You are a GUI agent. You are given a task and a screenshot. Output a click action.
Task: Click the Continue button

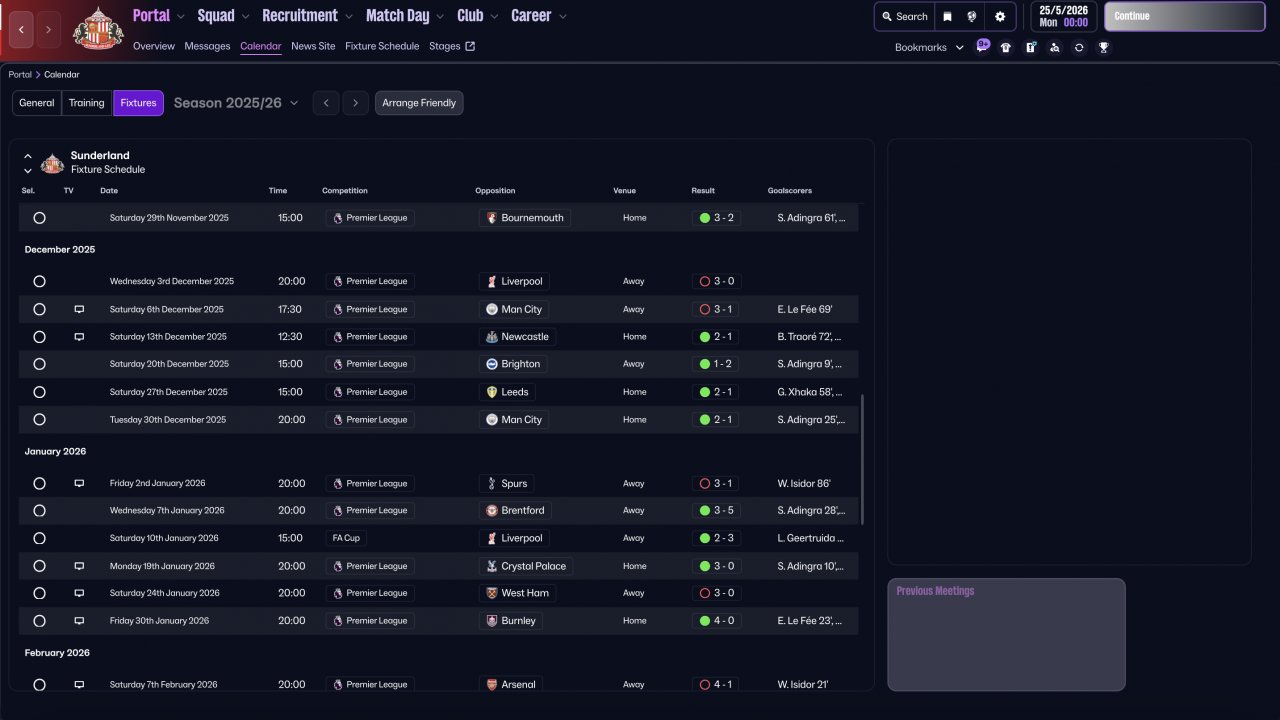tap(1185, 16)
